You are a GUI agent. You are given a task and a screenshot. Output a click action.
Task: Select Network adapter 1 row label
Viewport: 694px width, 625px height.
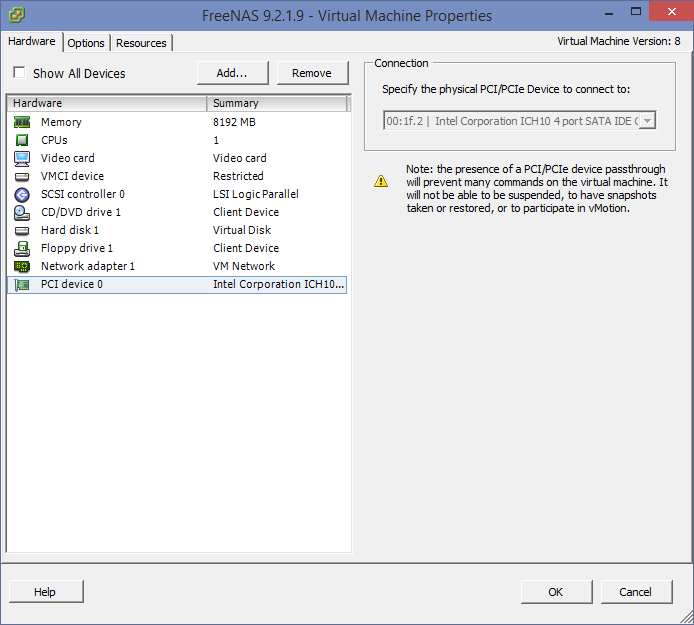click(x=88, y=266)
